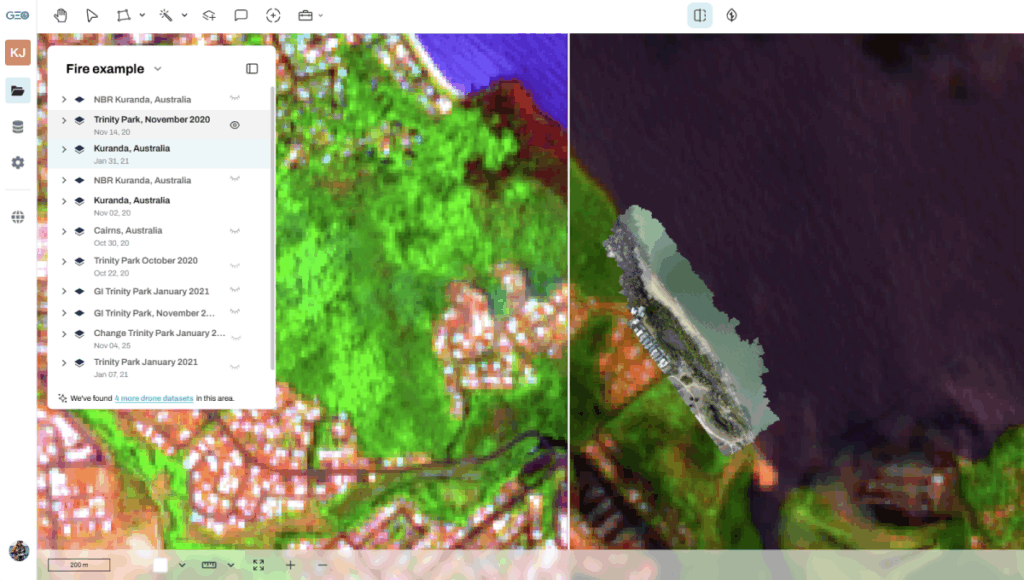
Task: Show the NBR Kuranda top layer
Action: pos(235,98)
